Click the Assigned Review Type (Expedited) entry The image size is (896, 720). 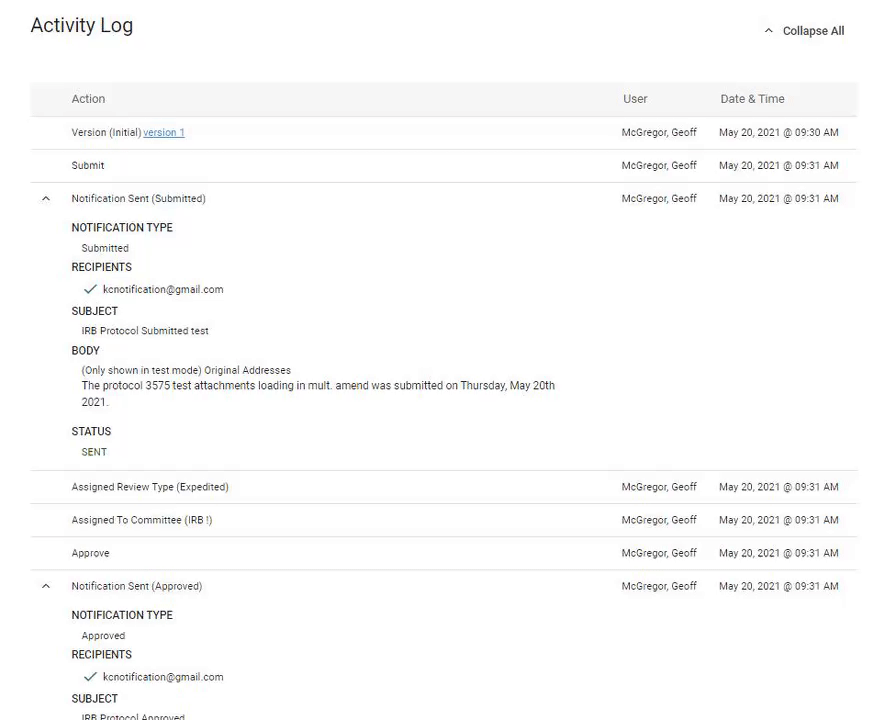pos(150,486)
